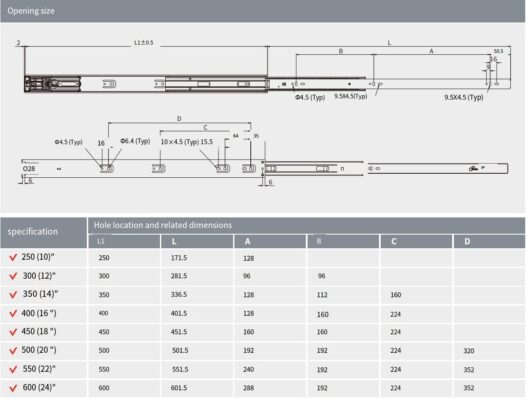Click the '50.5' dimension label in upper diagram
This screenshot has width=527, height=400.
click(498, 51)
